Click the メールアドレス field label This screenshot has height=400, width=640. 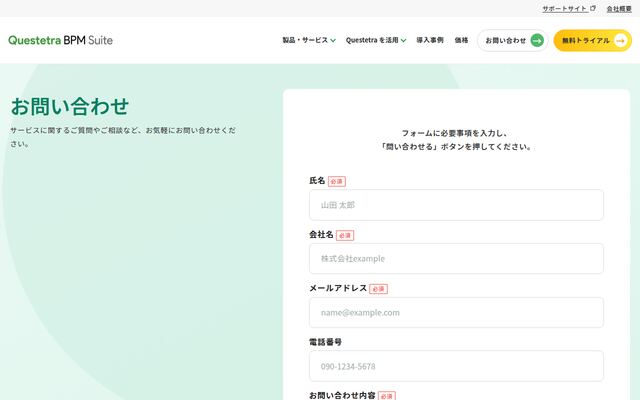(x=338, y=288)
